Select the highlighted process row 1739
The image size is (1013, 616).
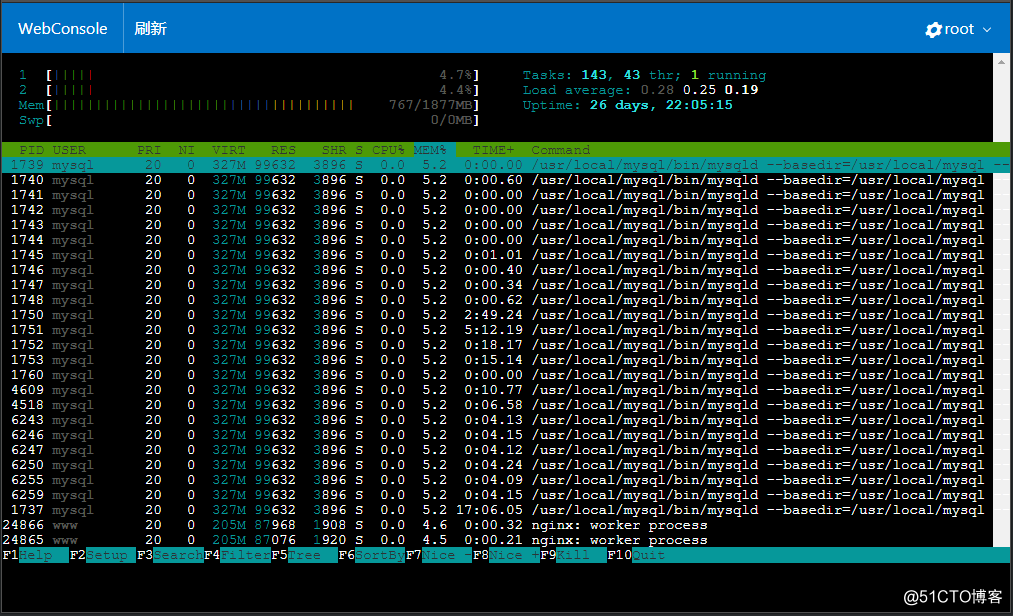(506, 165)
